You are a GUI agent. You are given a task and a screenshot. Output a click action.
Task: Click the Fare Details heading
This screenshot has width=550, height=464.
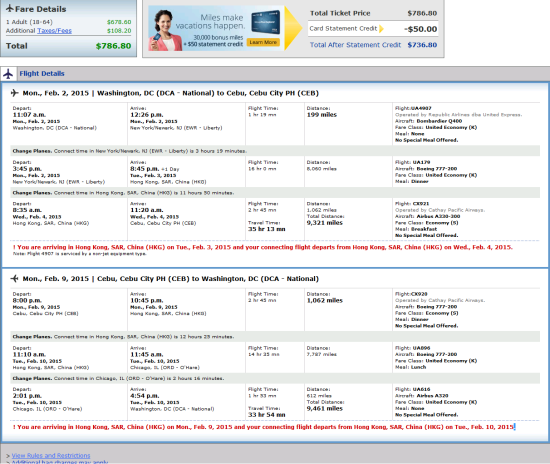click(40, 9)
